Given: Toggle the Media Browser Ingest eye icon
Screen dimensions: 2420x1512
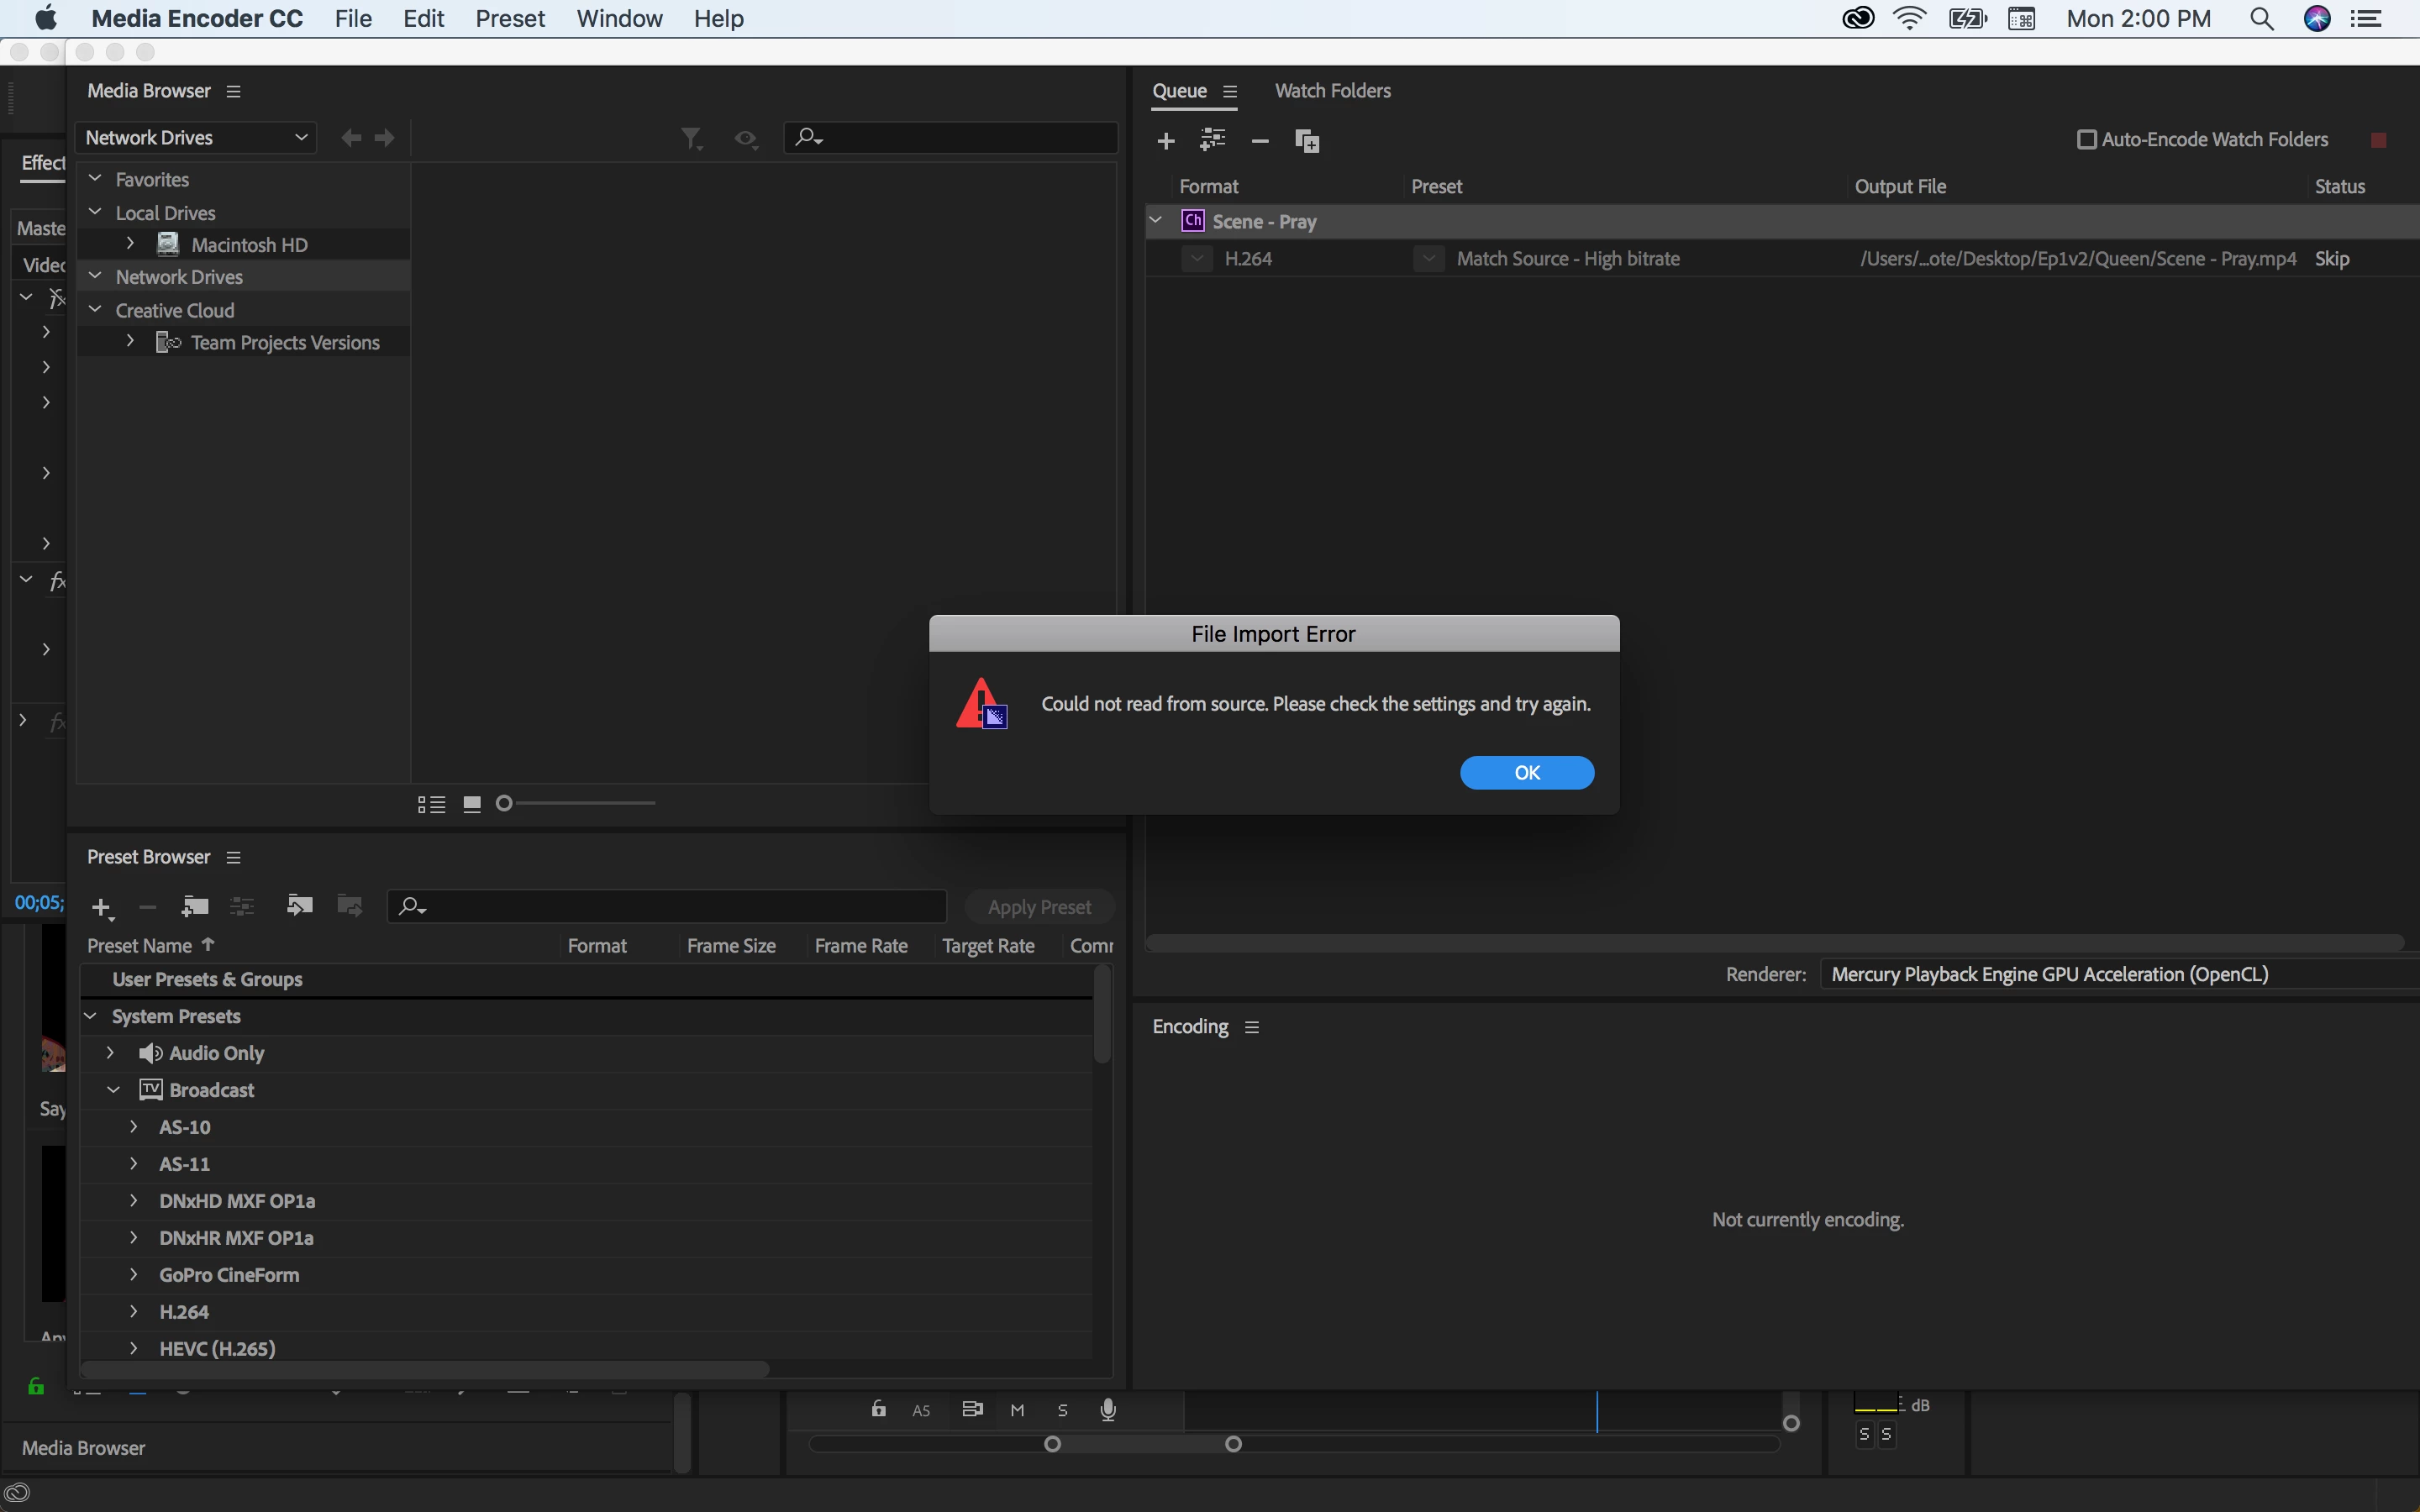Looking at the screenshot, I should pos(746,139).
